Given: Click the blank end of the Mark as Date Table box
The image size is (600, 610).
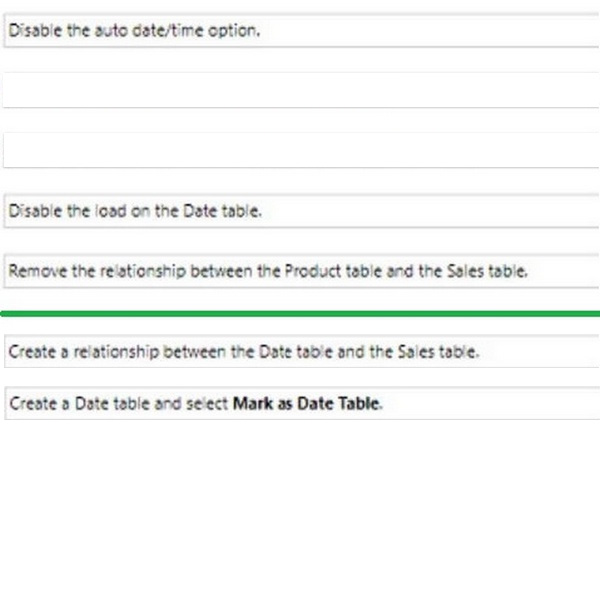Looking at the screenshot, I should pos(500,404).
